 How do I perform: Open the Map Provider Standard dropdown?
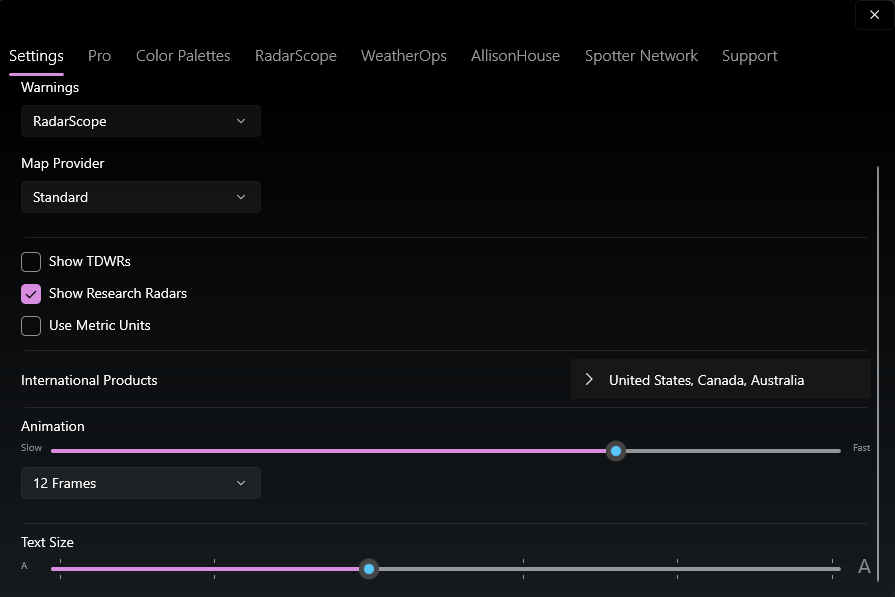(140, 197)
